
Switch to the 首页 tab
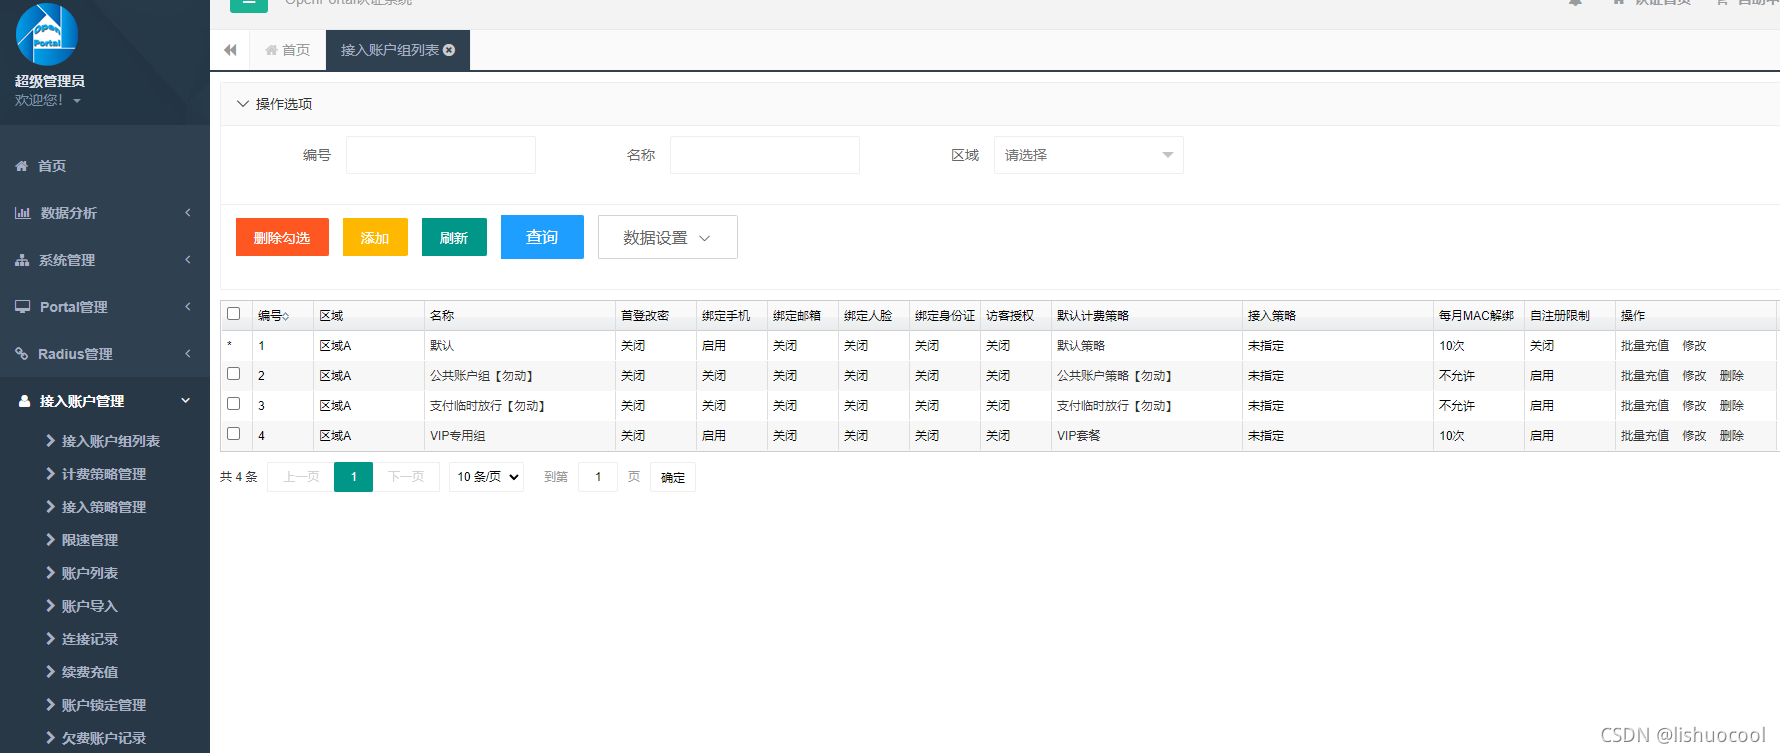tap(287, 50)
